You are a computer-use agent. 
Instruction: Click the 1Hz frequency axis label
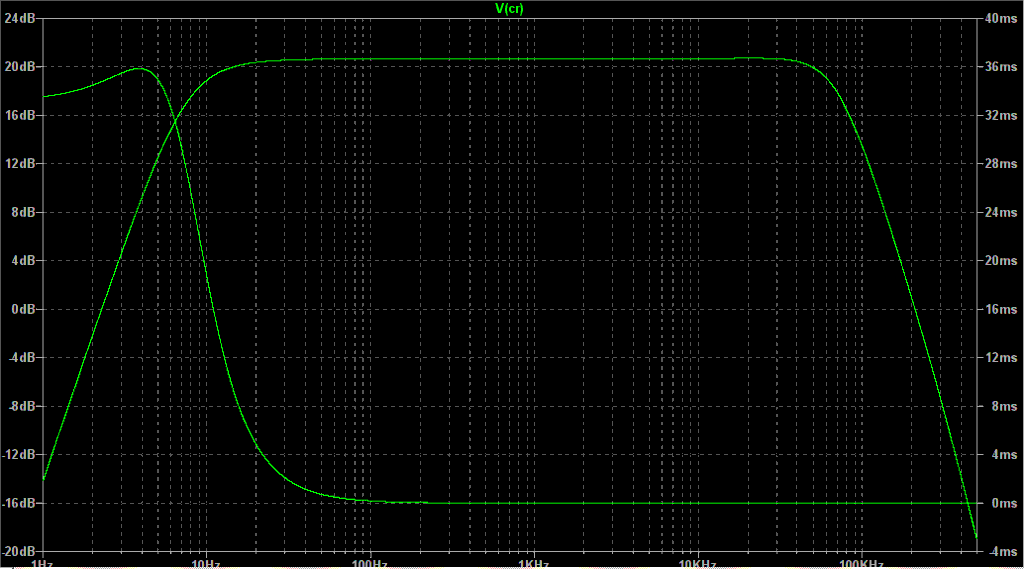[x=42, y=564]
